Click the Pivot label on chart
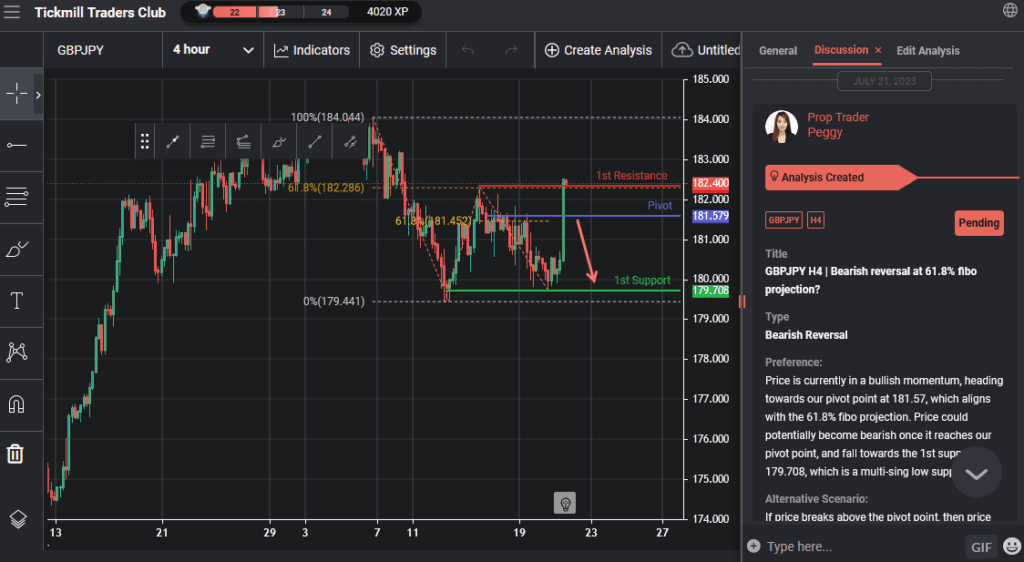 coord(660,206)
